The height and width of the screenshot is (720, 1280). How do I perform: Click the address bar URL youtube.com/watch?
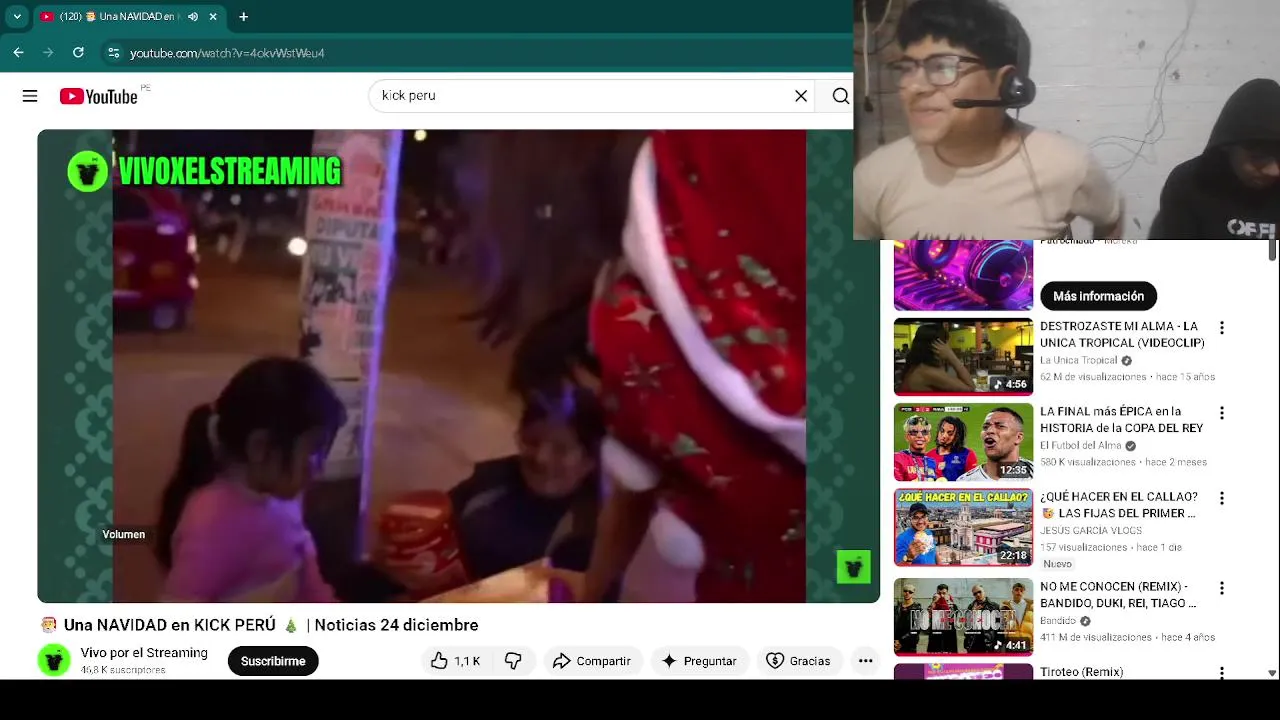(x=227, y=53)
